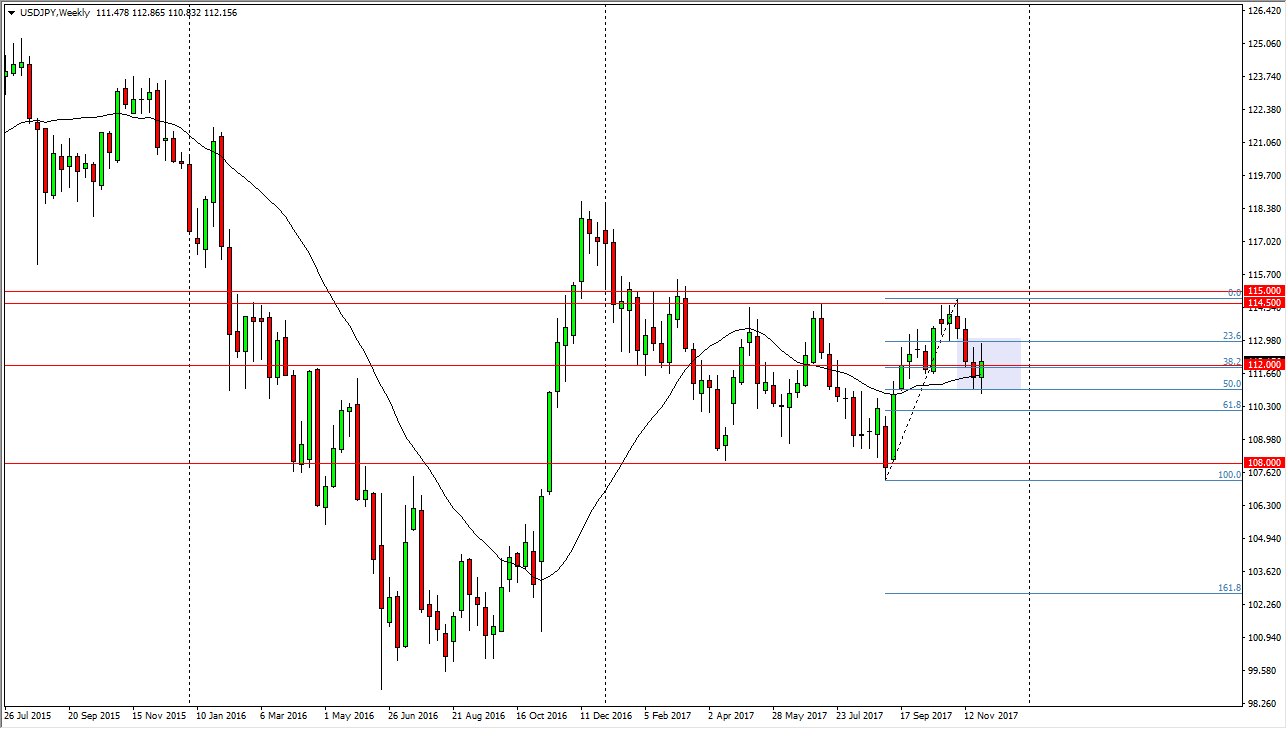Click the USDJPY,Weekly title text

(55, 13)
